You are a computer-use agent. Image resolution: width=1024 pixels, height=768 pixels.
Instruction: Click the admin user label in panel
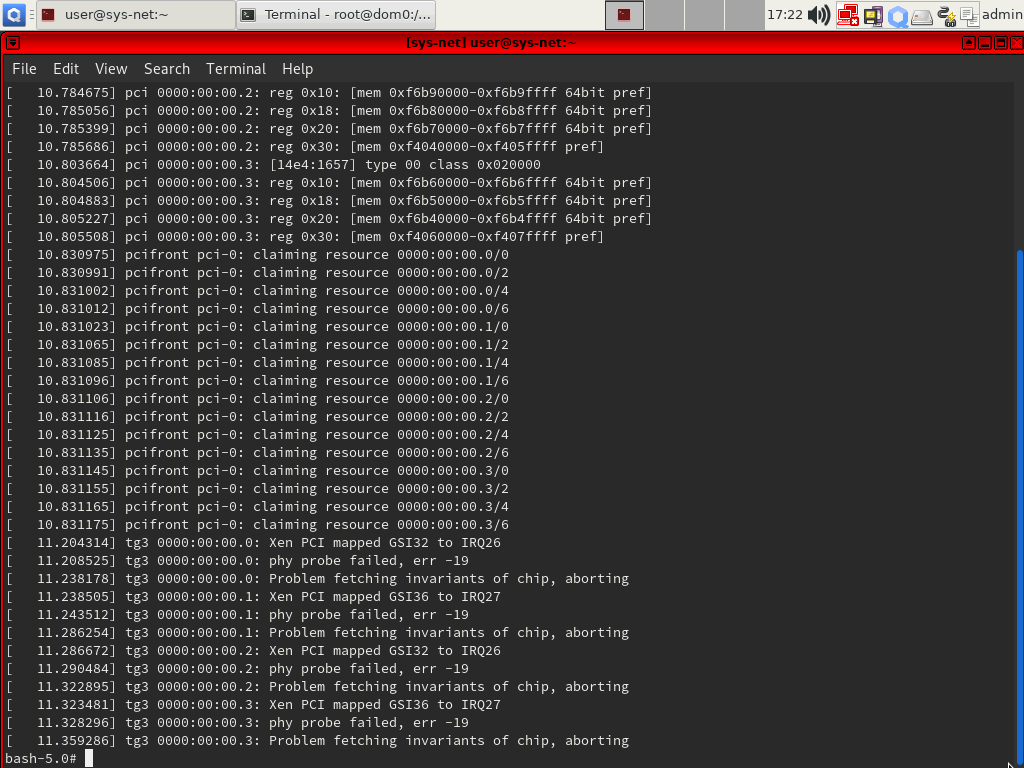pyautogui.click(x=1002, y=15)
